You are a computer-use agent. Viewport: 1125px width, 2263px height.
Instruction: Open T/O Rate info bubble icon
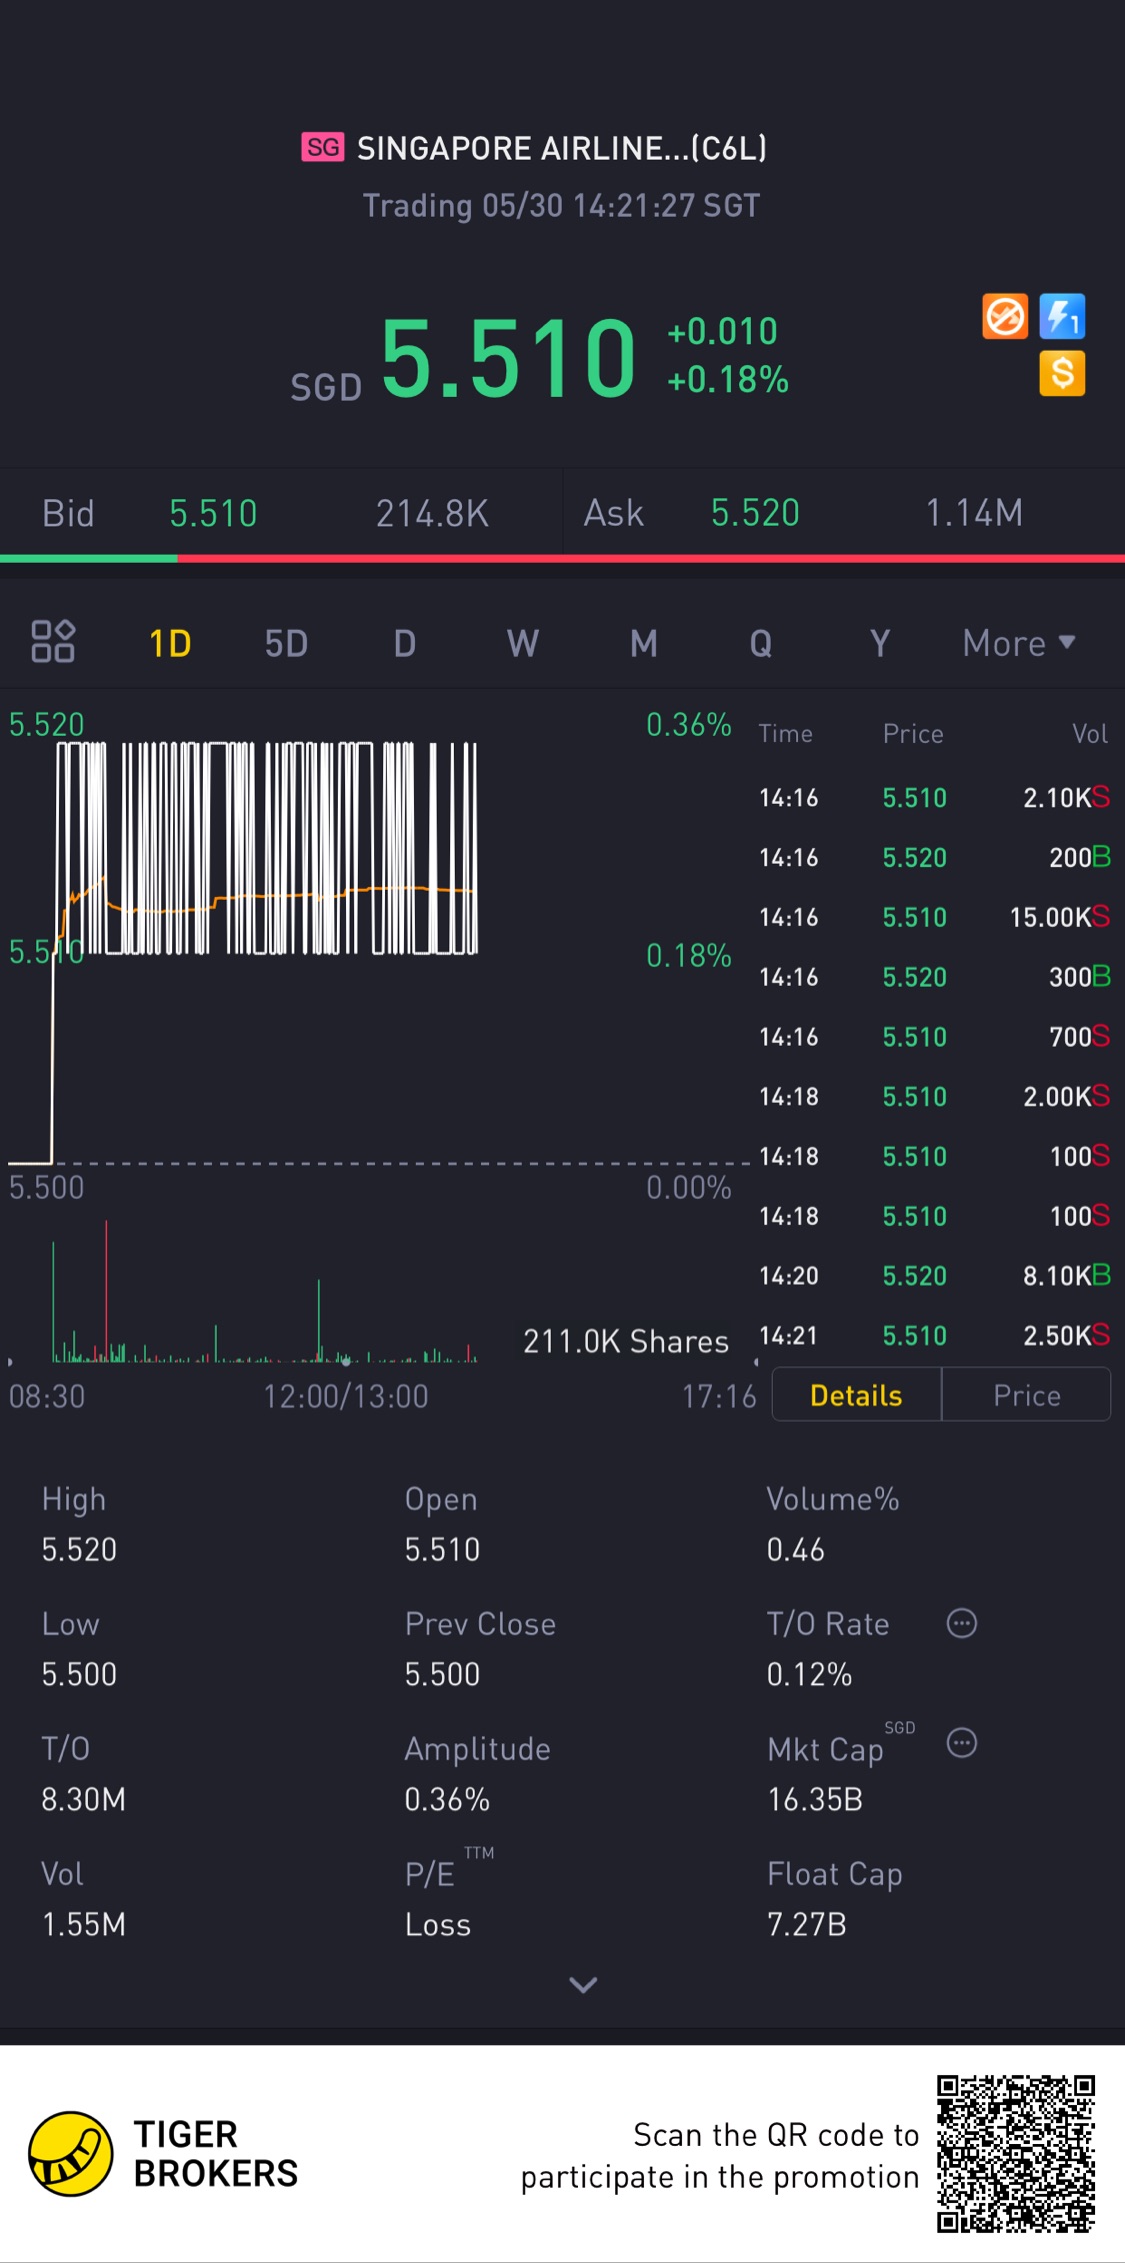pos(962,1623)
